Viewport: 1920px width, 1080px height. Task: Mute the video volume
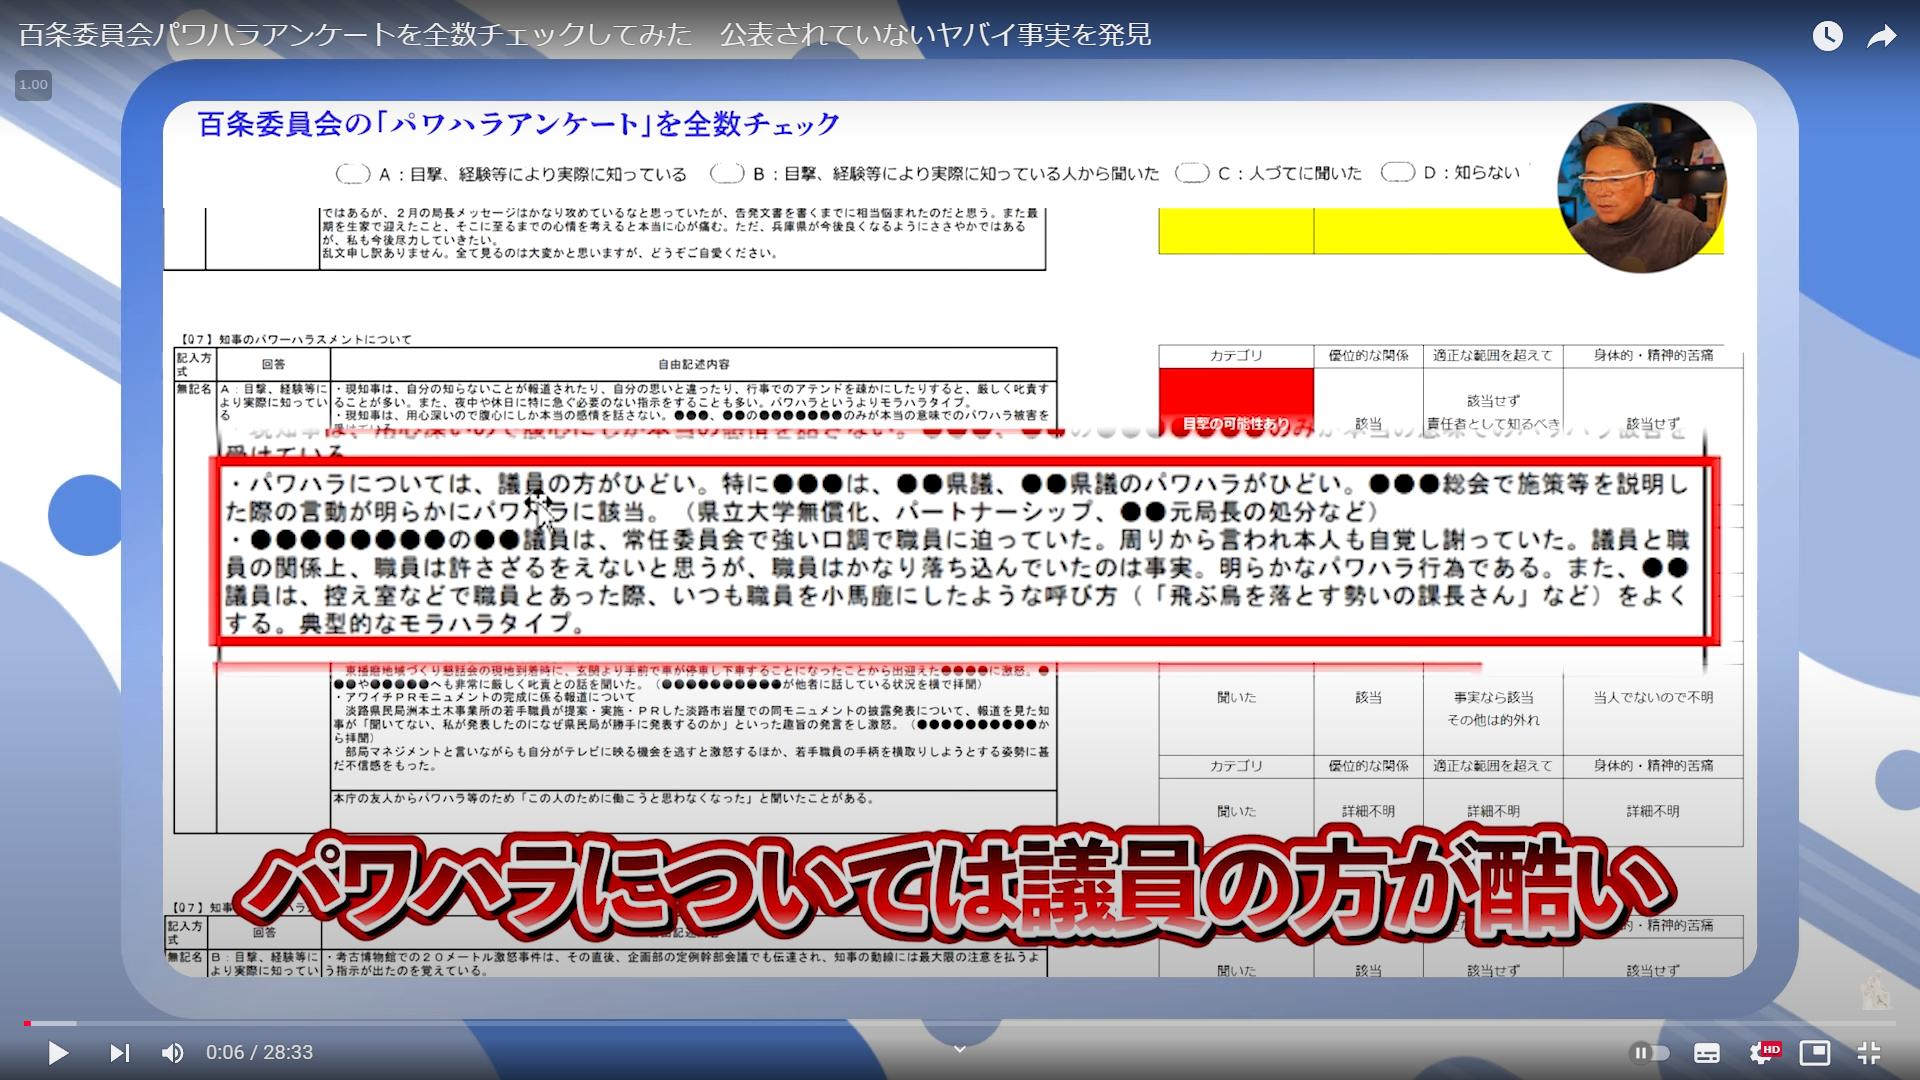[172, 1053]
